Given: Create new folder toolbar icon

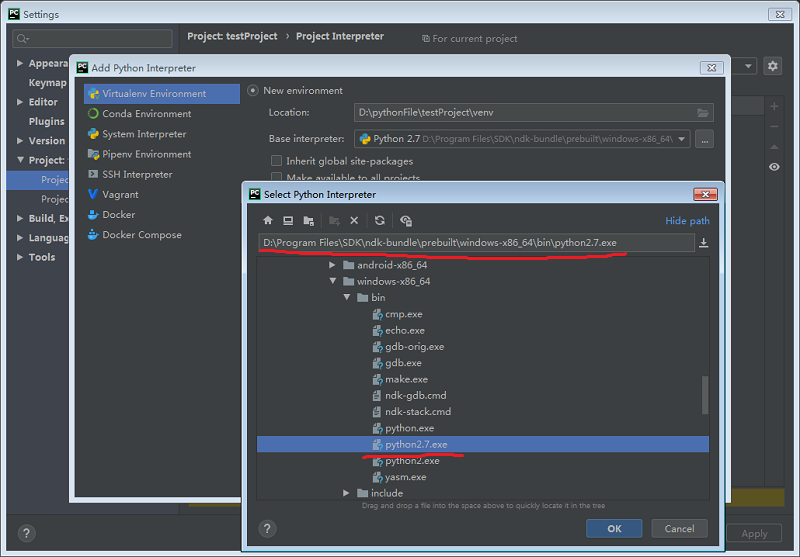Looking at the screenshot, I should 334,220.
